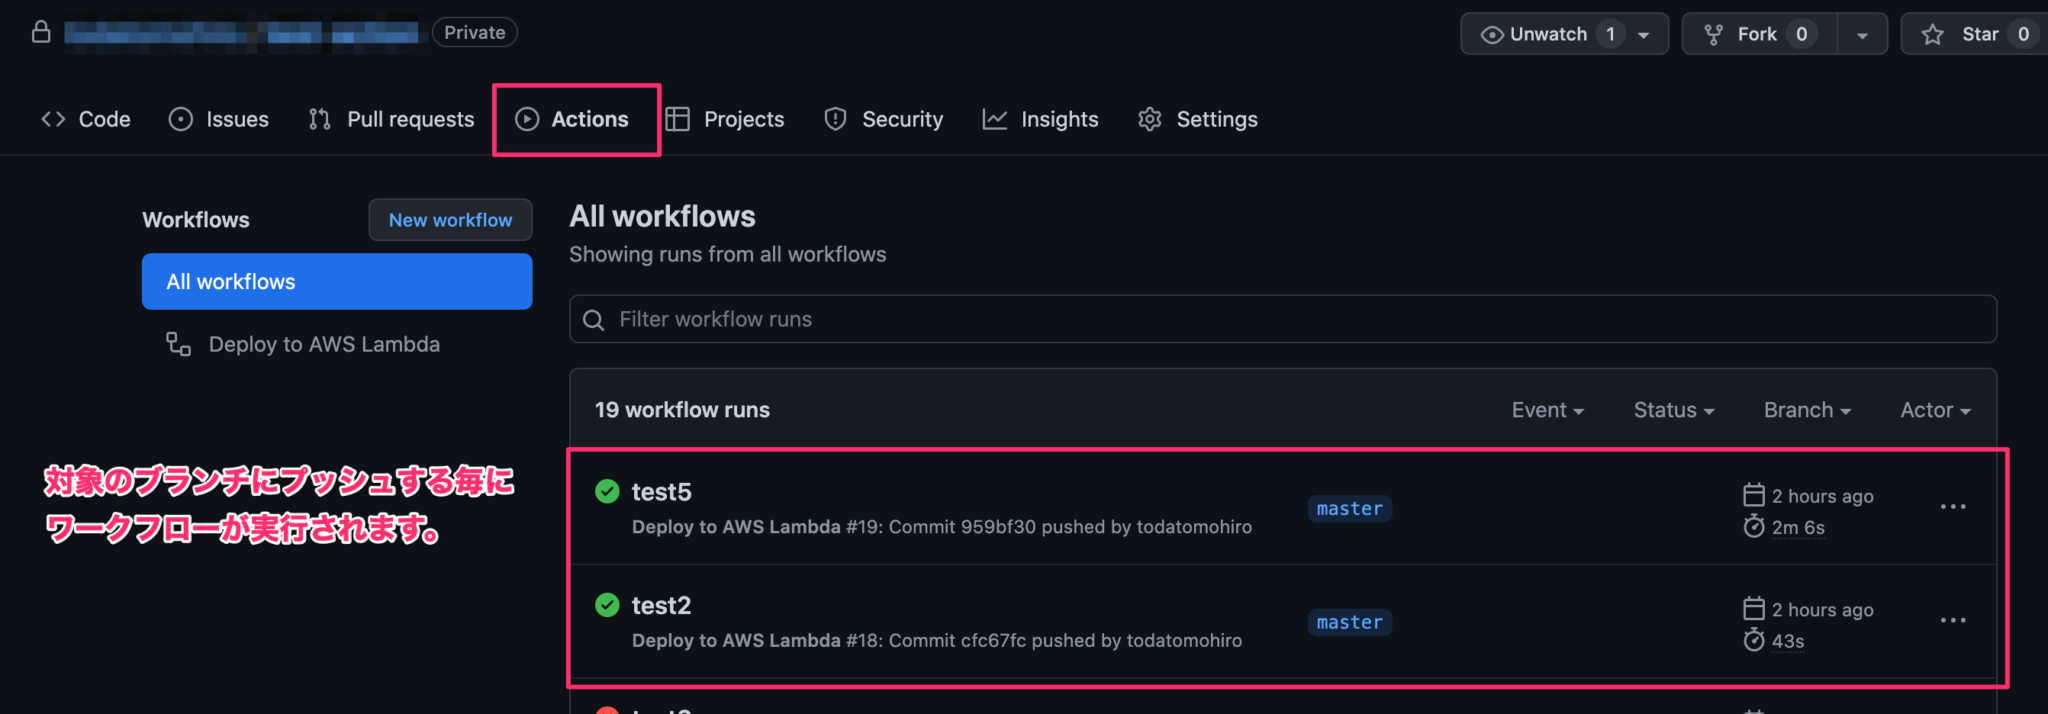The height and width of the screenshot is (714, 2048).
Task: Click the magnifier icon in the filter field
Action: tap(594, 319)
